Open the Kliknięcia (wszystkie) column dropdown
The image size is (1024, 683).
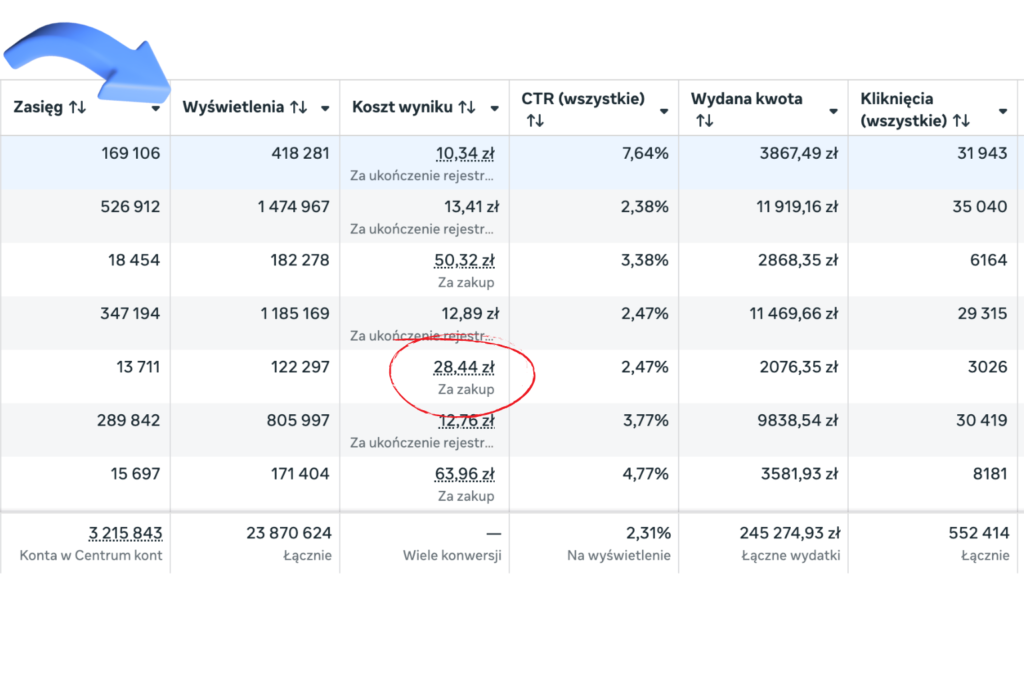click(x=1003, y=110)
